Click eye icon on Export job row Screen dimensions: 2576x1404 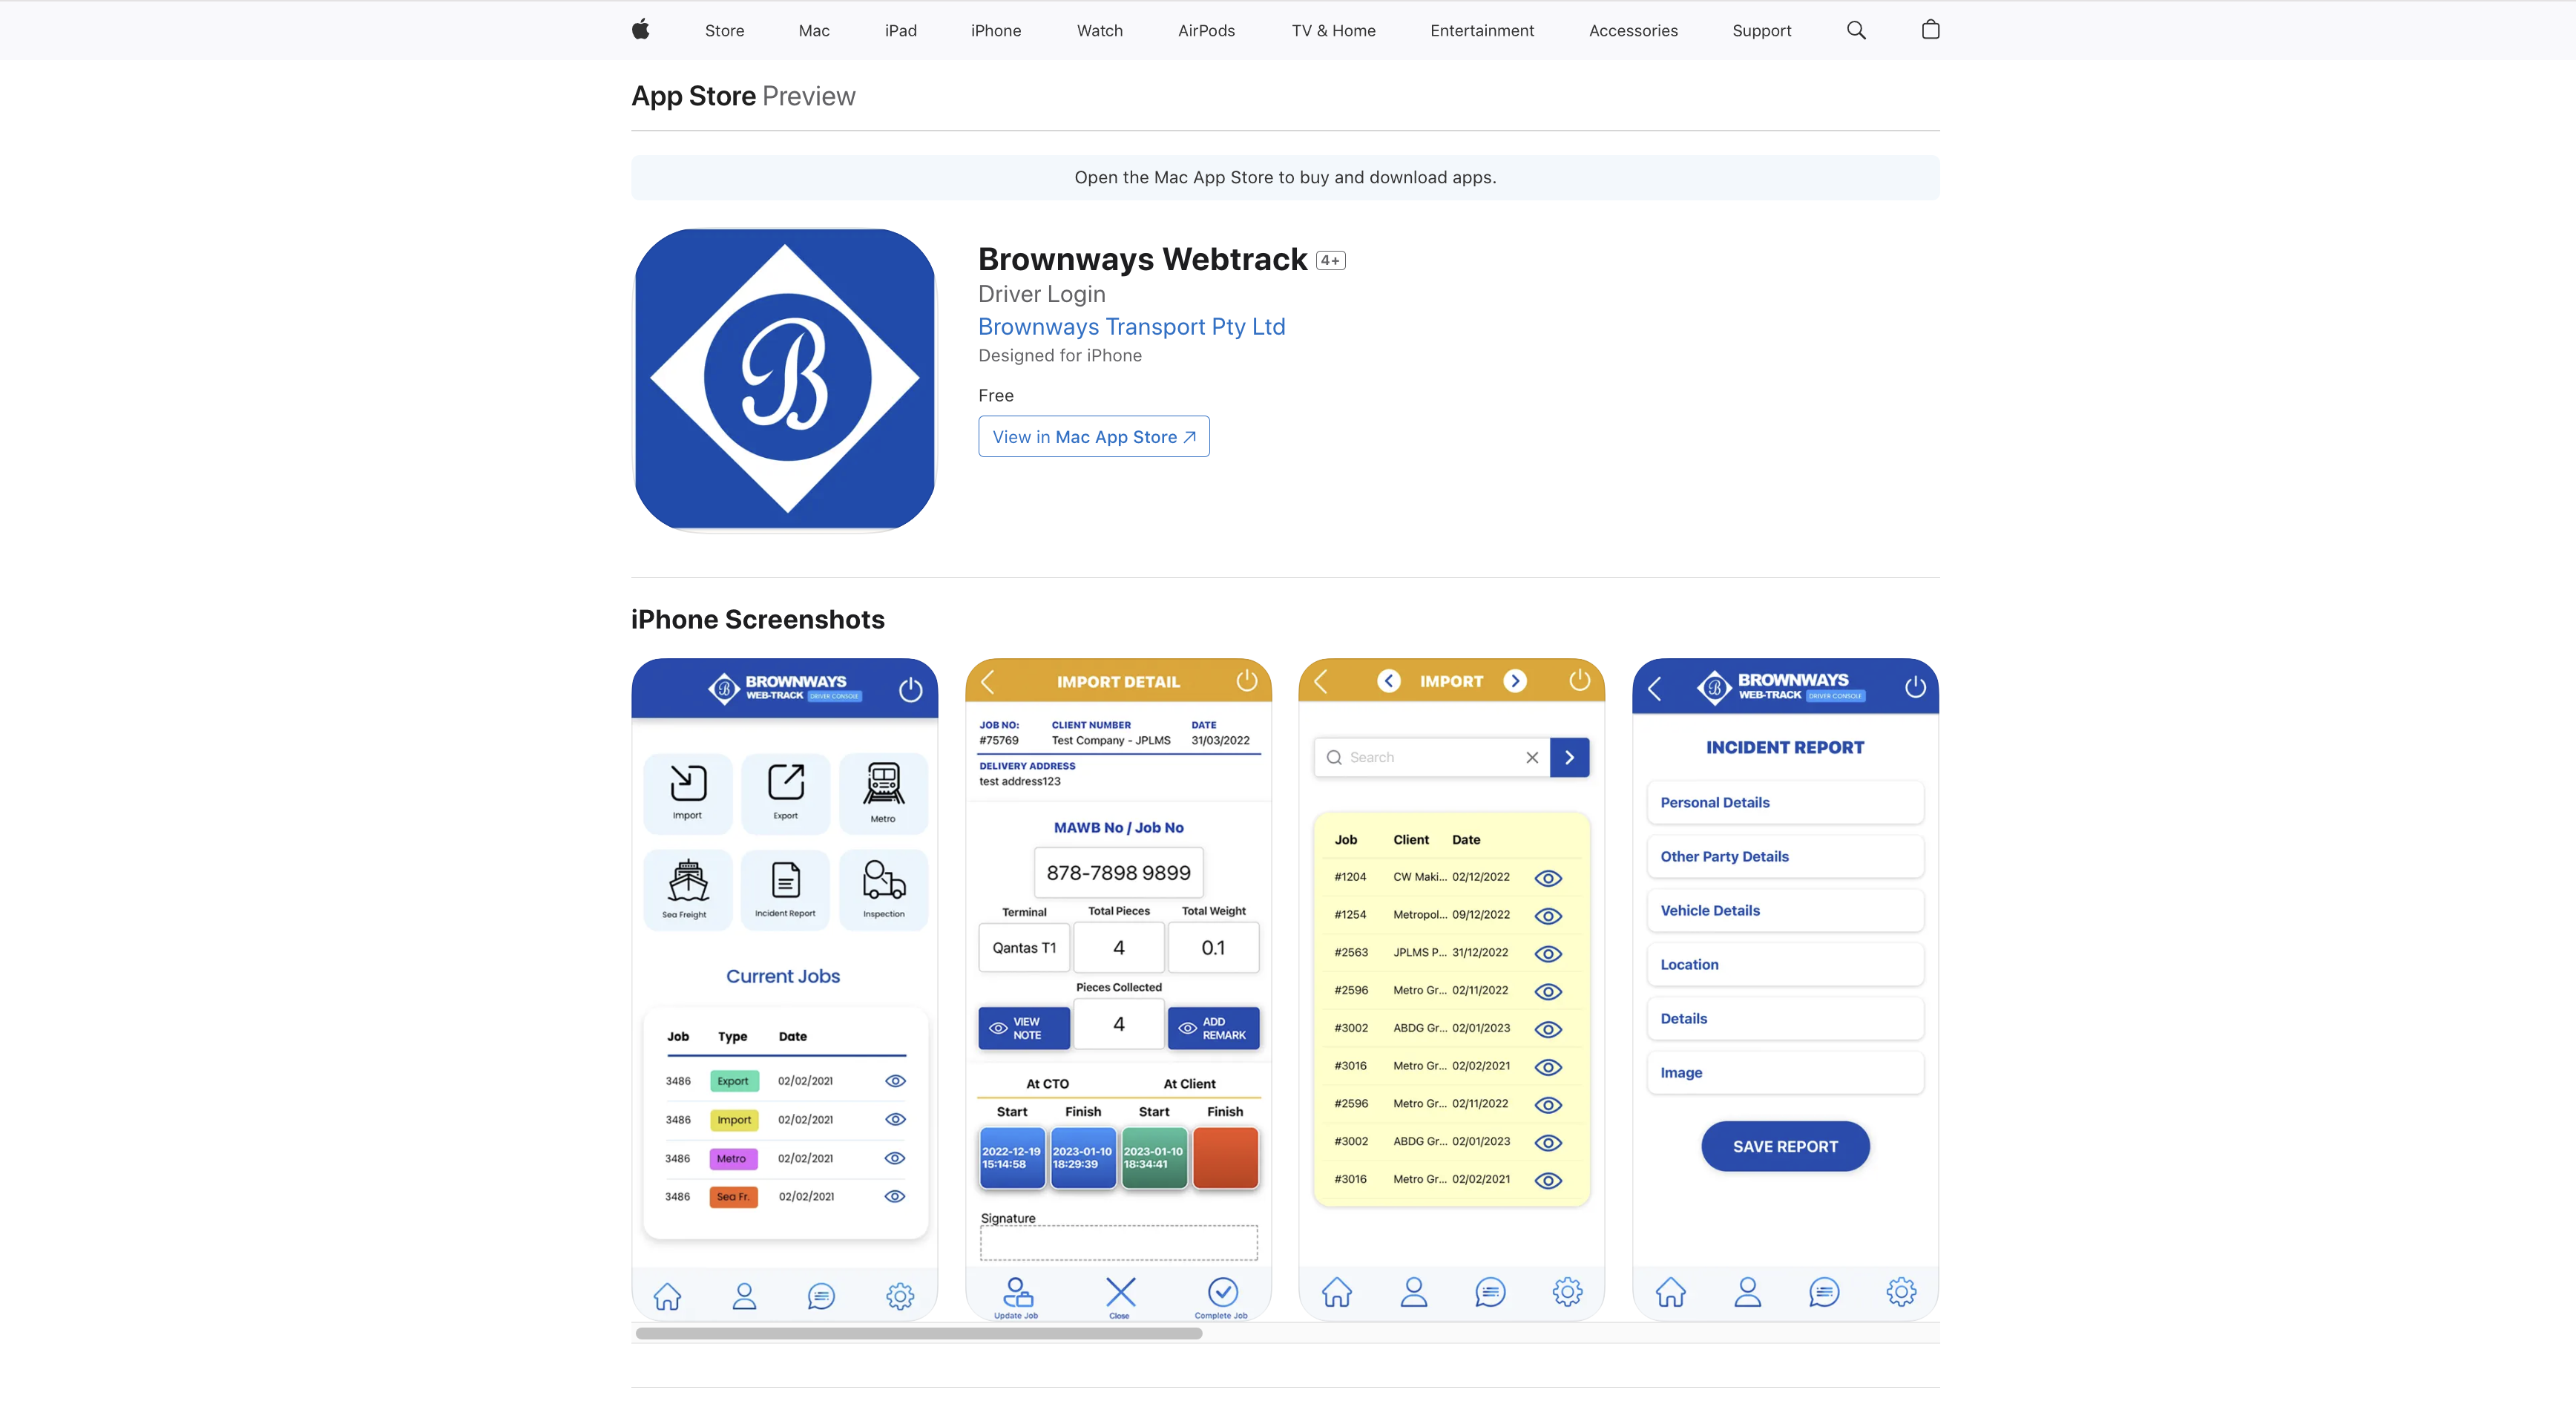point(895,1081)
